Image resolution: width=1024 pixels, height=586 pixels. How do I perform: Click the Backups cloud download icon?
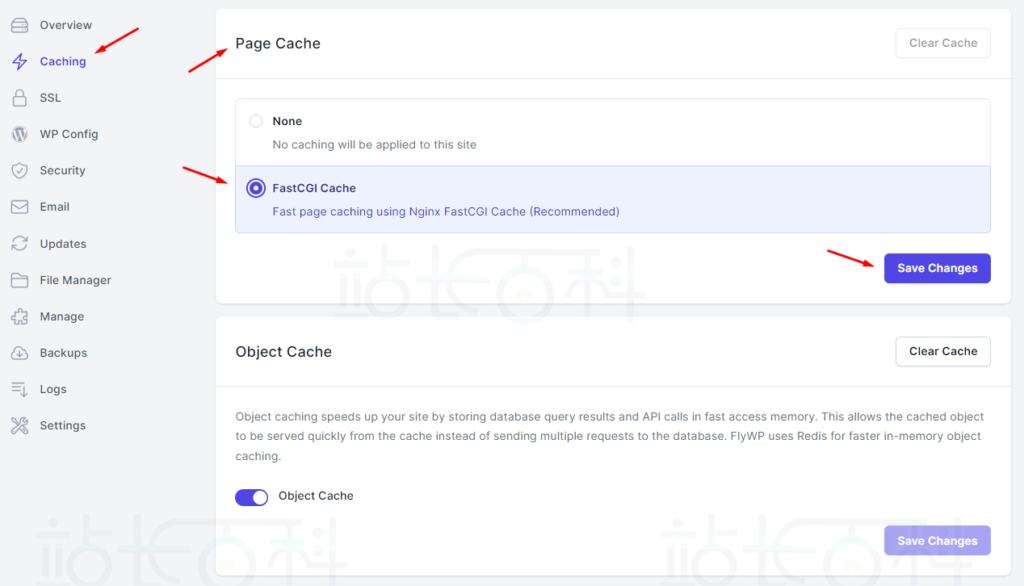pyautogui.click(x=19, y=353)
